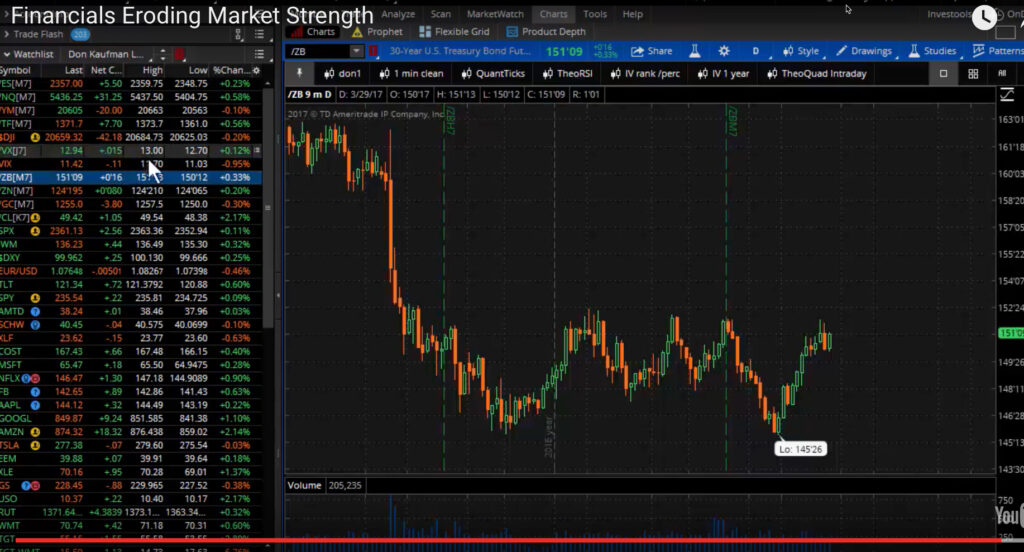This screenshot has height=552, width=1024.
Task: Select single chart layout icon
Action: click(x=943, y=73)
